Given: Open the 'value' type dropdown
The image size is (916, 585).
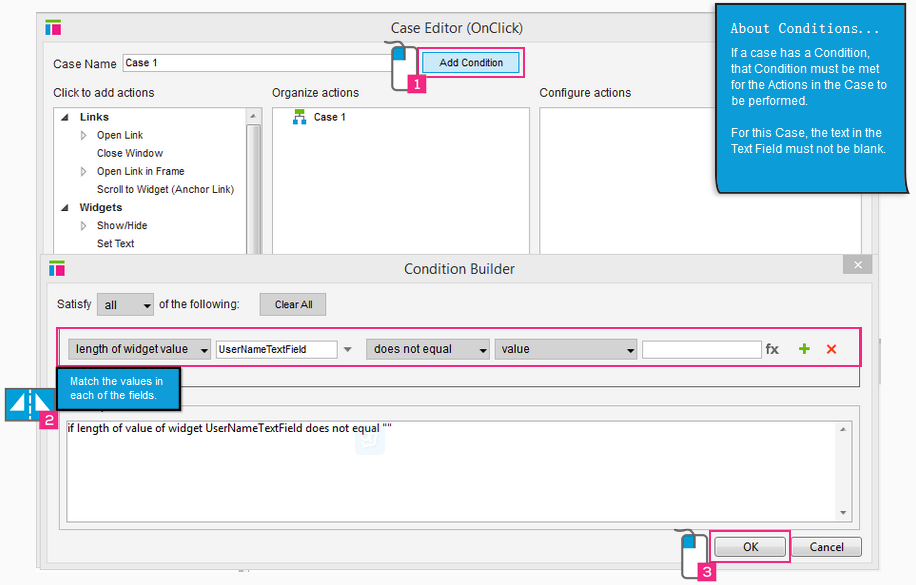Looking at the screenshot, I should pyautogui.click(x=565, y=349).
